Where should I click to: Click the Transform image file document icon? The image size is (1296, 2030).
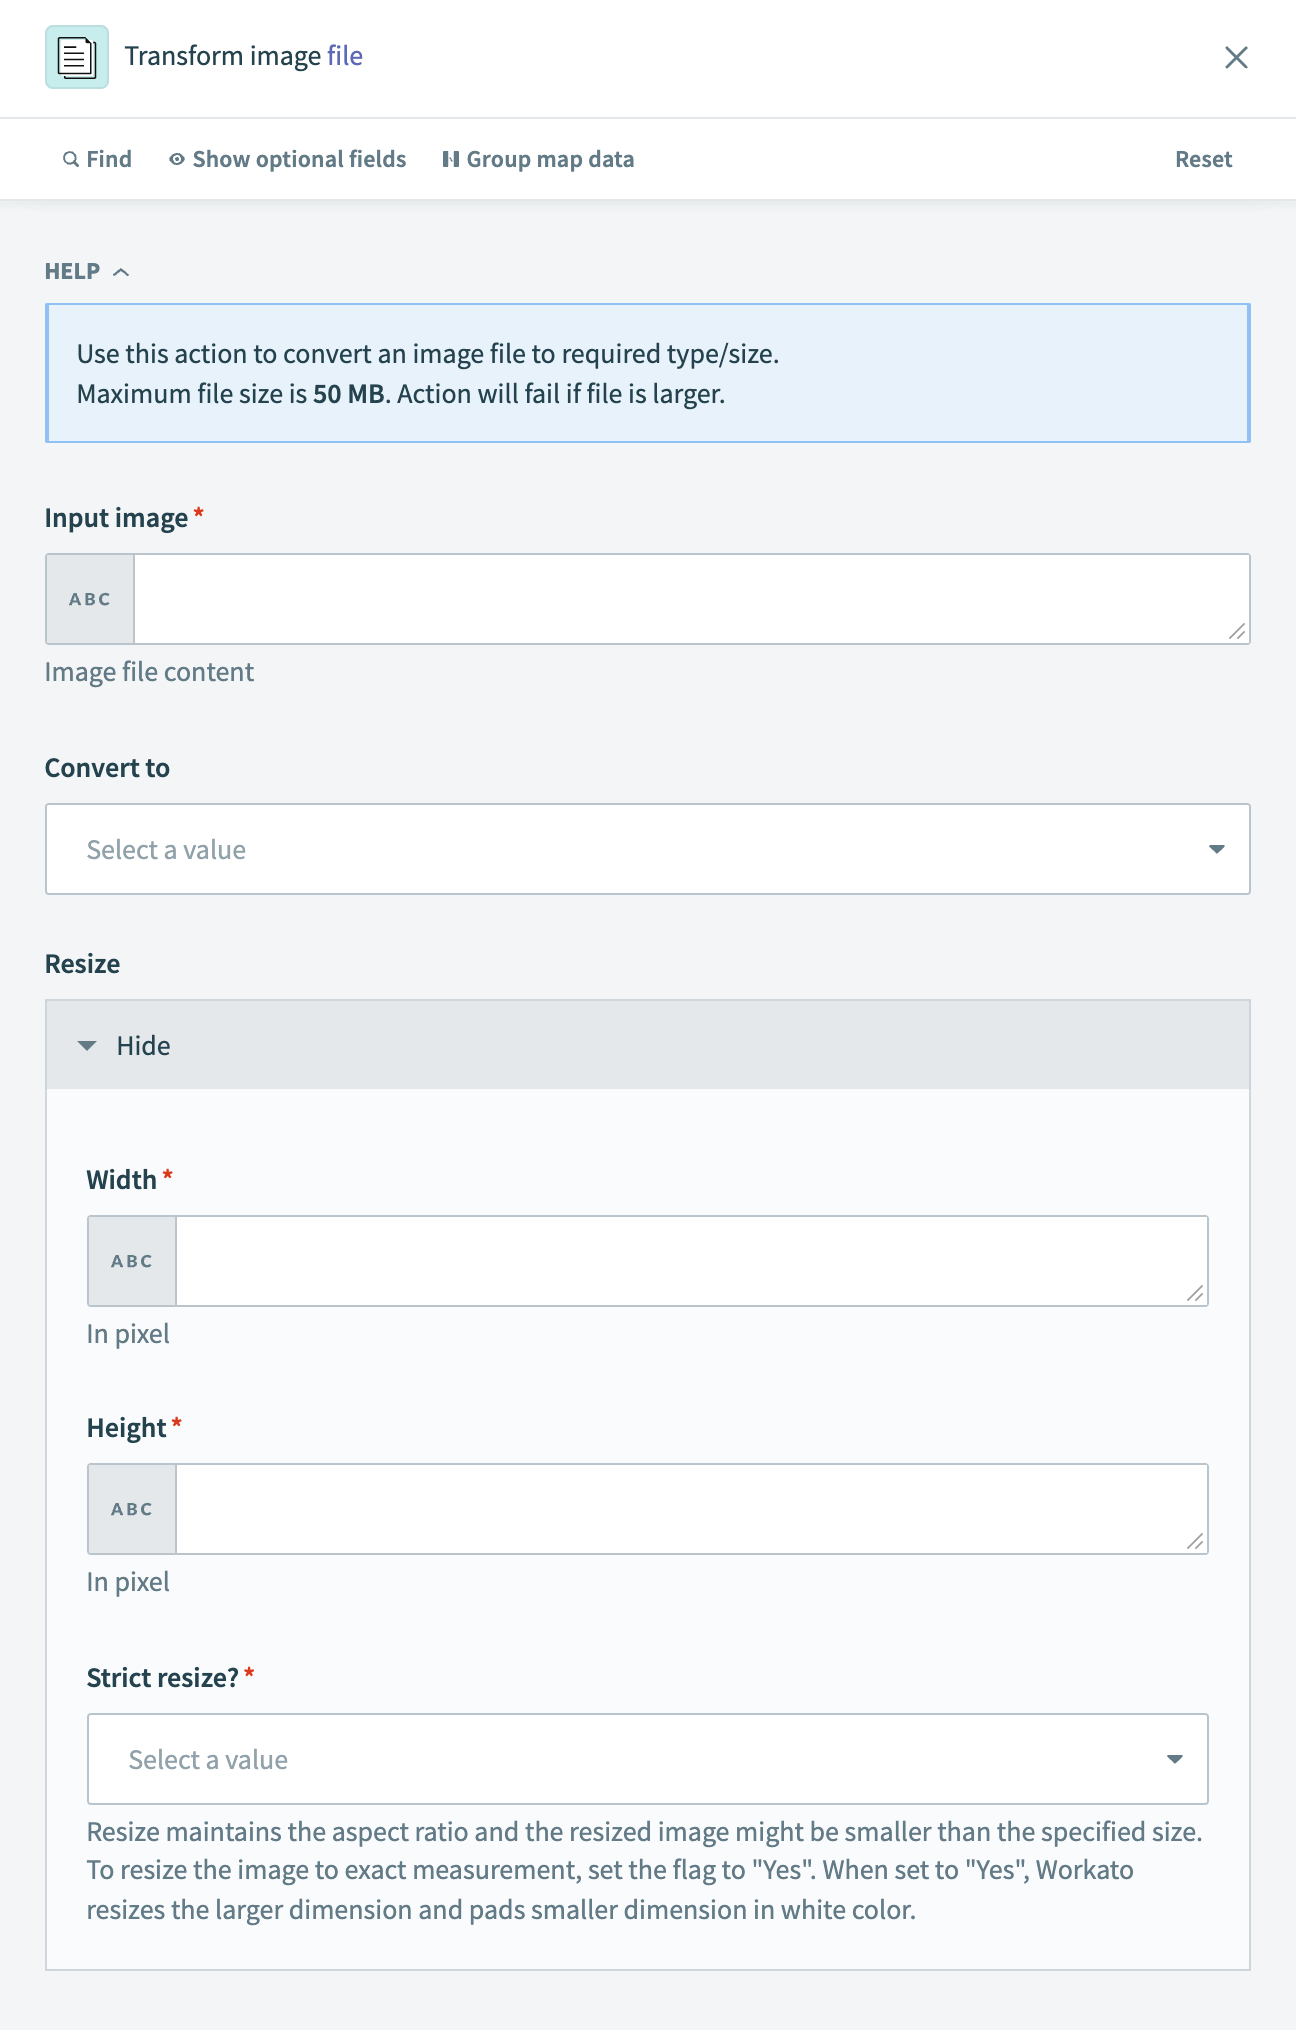(x=76, y=57)
